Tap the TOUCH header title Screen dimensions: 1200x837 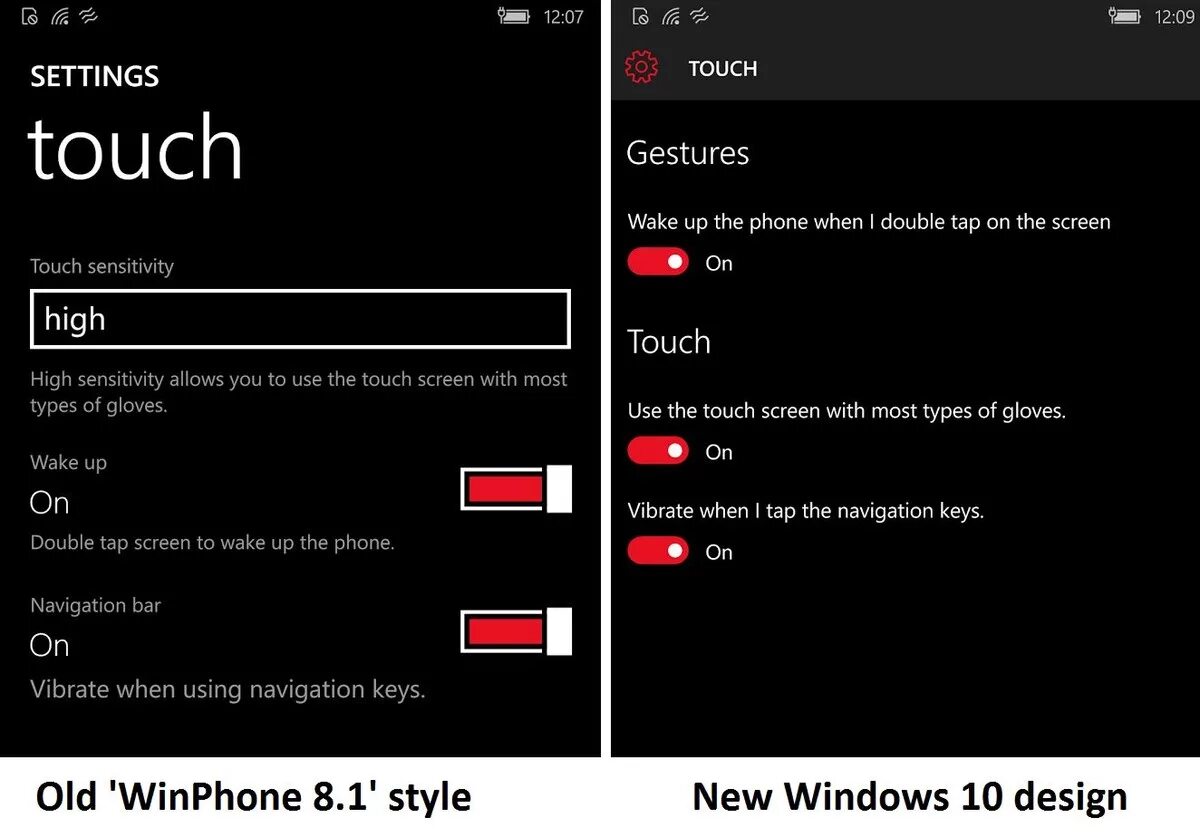723,69
